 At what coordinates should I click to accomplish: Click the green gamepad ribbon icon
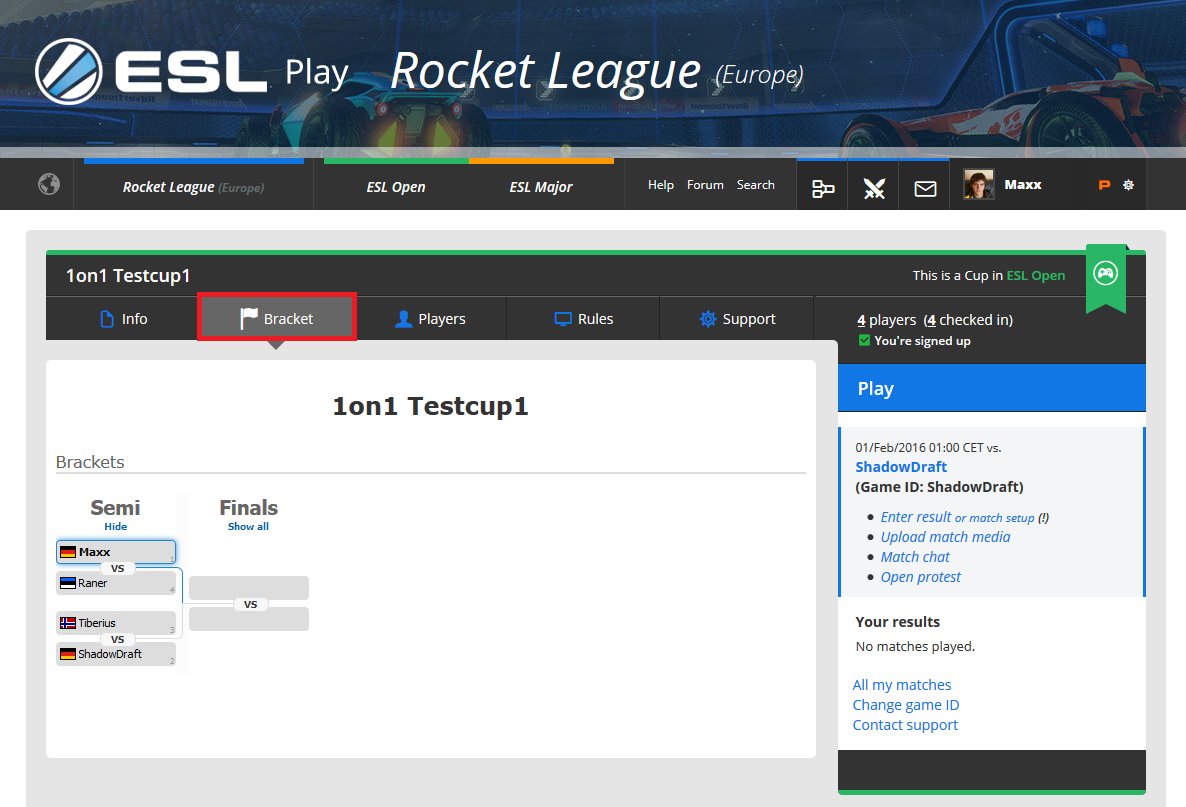[x=1106, y=273]
